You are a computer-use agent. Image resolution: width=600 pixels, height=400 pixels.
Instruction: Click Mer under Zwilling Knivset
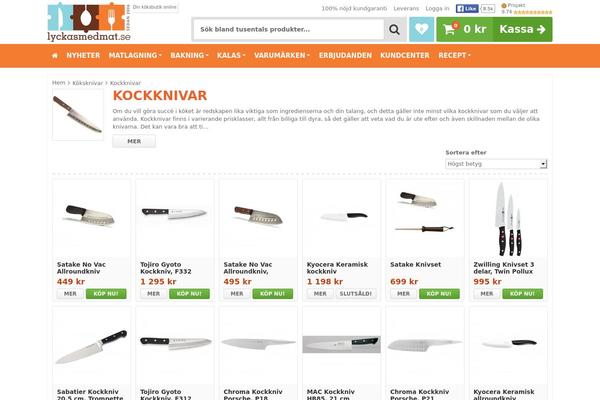coord(486,294)
